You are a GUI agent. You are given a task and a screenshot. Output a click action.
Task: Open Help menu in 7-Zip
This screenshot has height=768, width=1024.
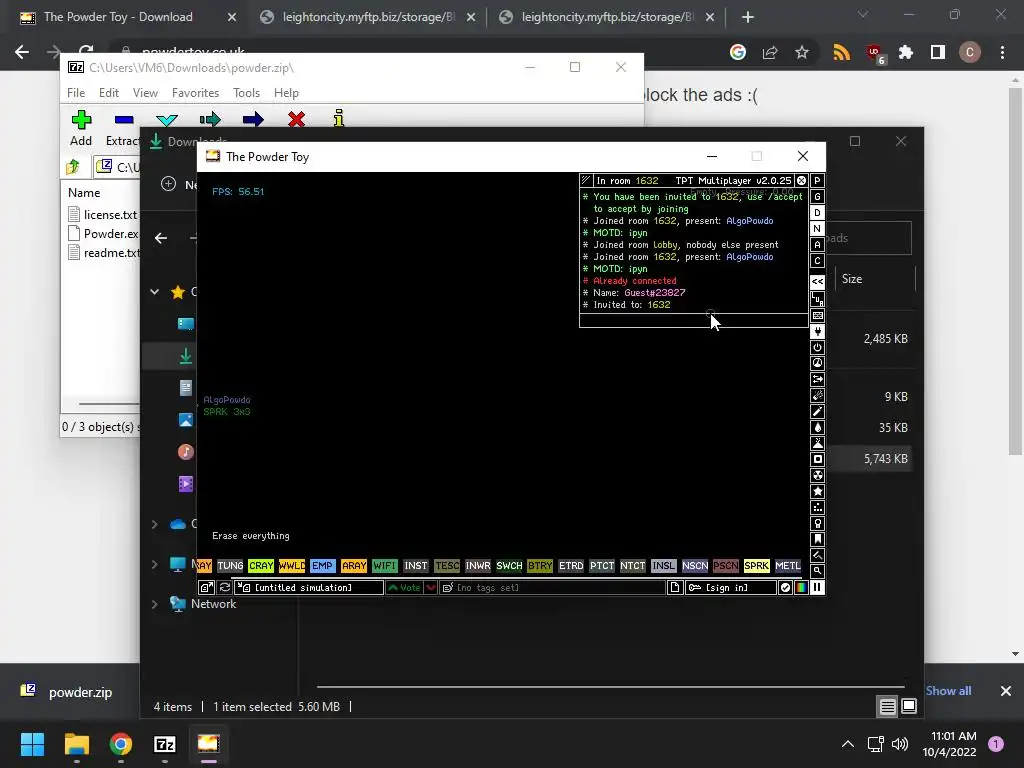pos(286,93)
